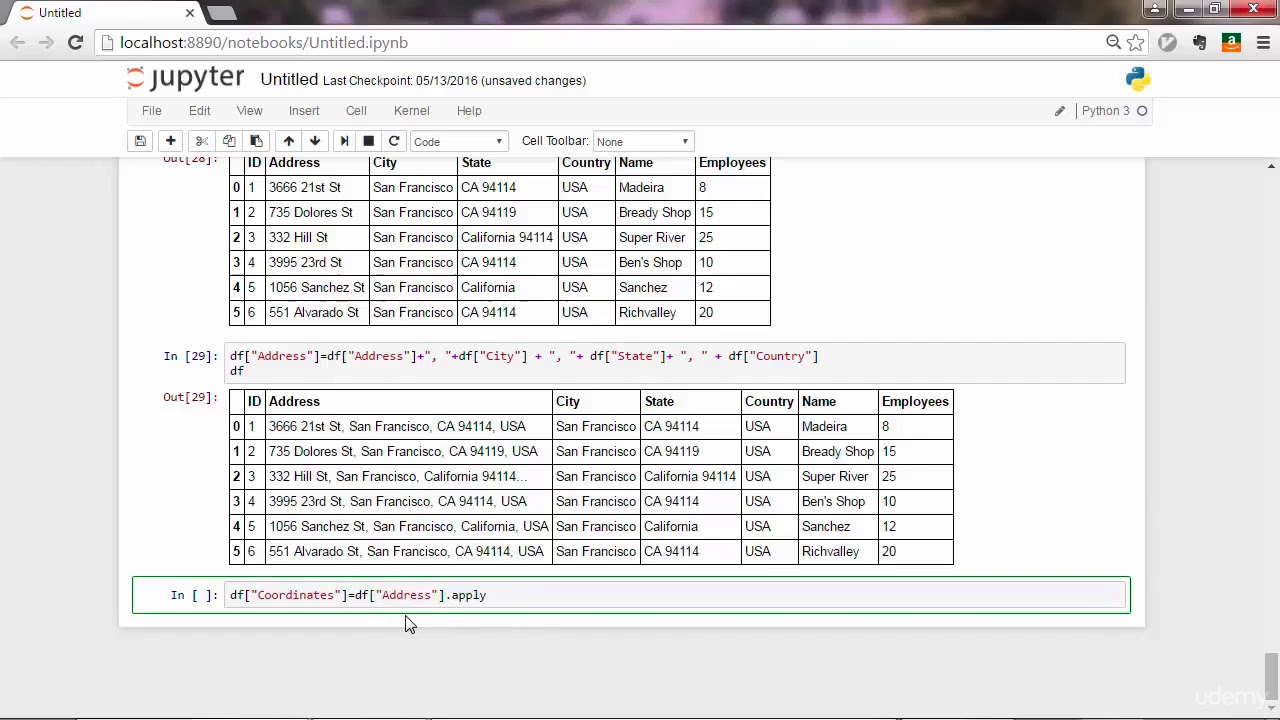Close the Untitled browser tab
This screenshot has height=720, width=1280.
point(190,13)
